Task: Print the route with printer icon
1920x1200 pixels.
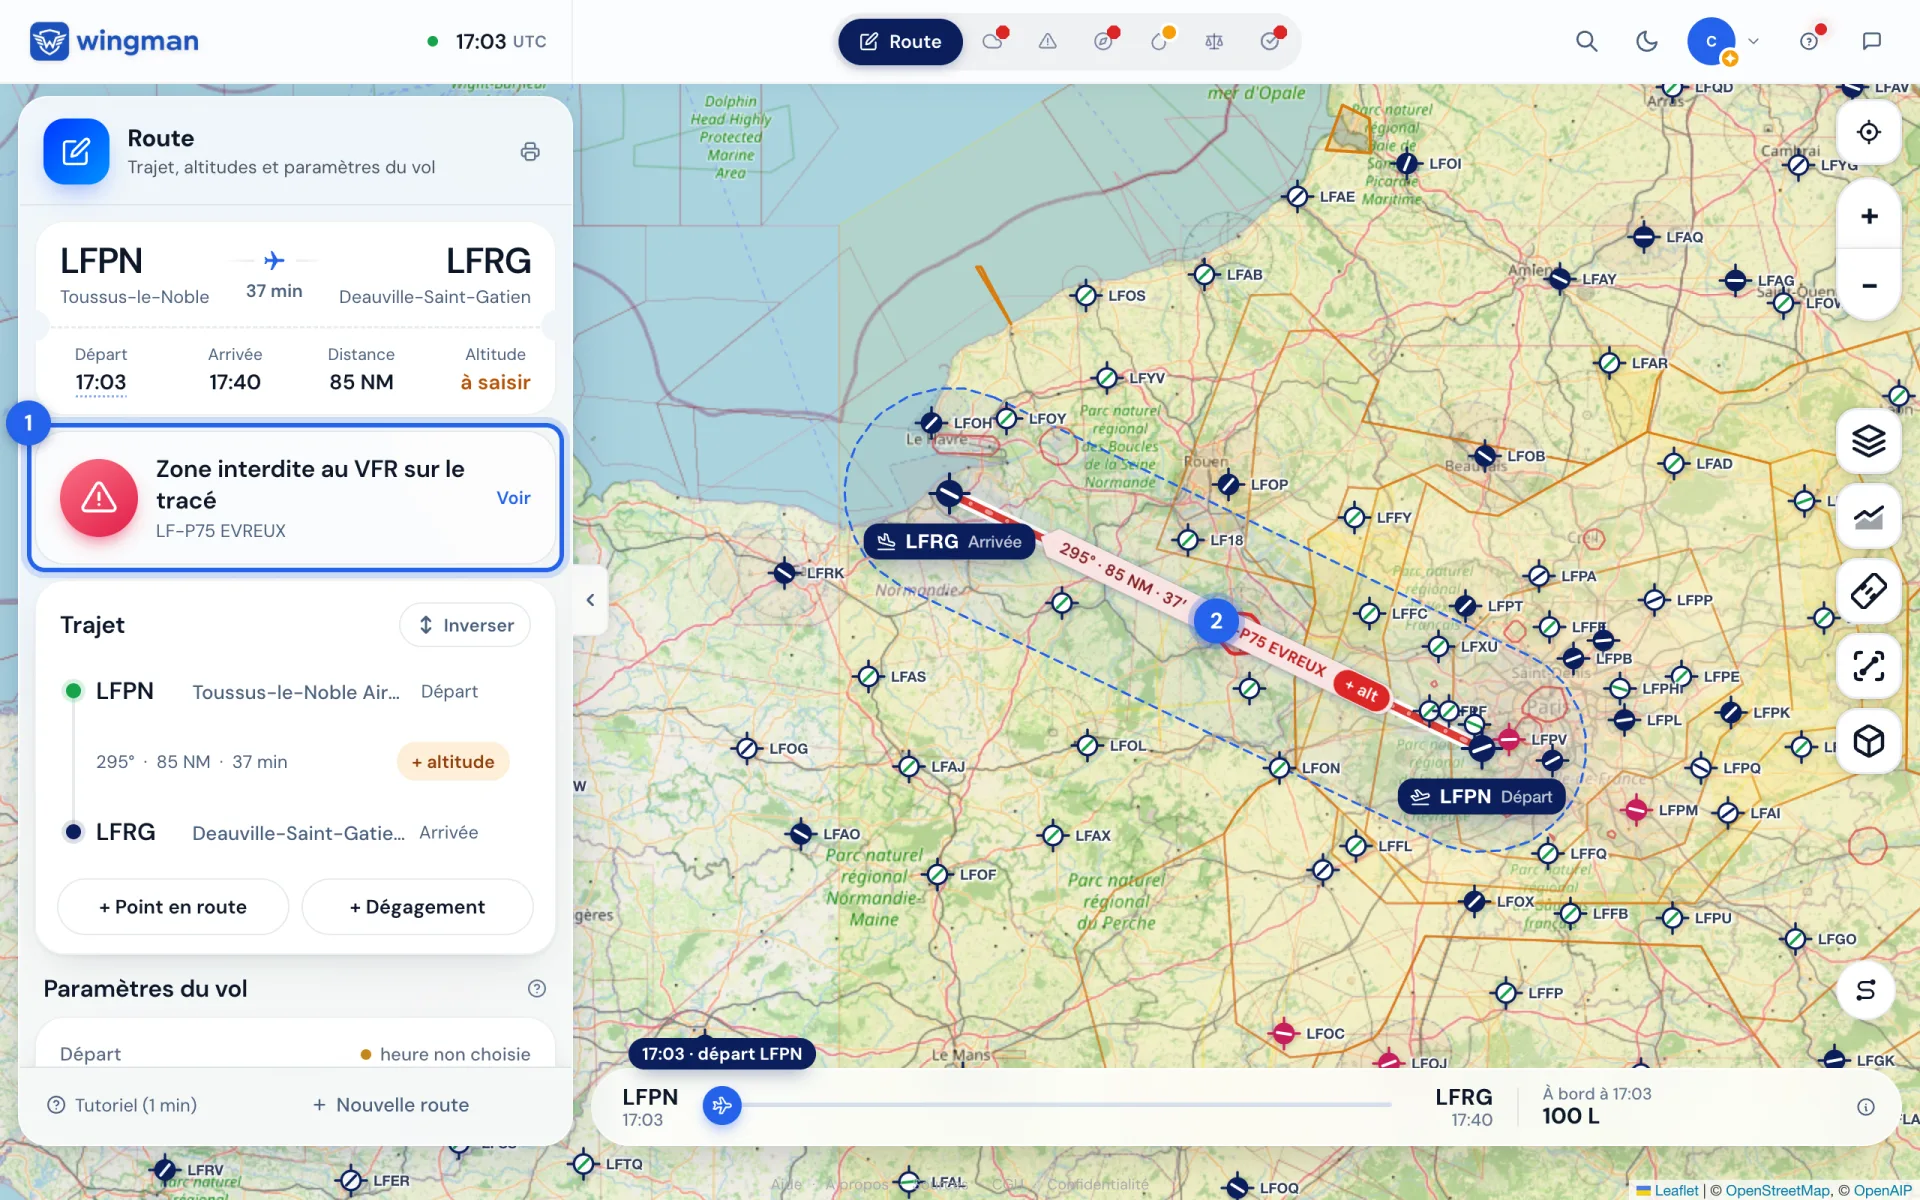Action: click(x=530, y=152)
